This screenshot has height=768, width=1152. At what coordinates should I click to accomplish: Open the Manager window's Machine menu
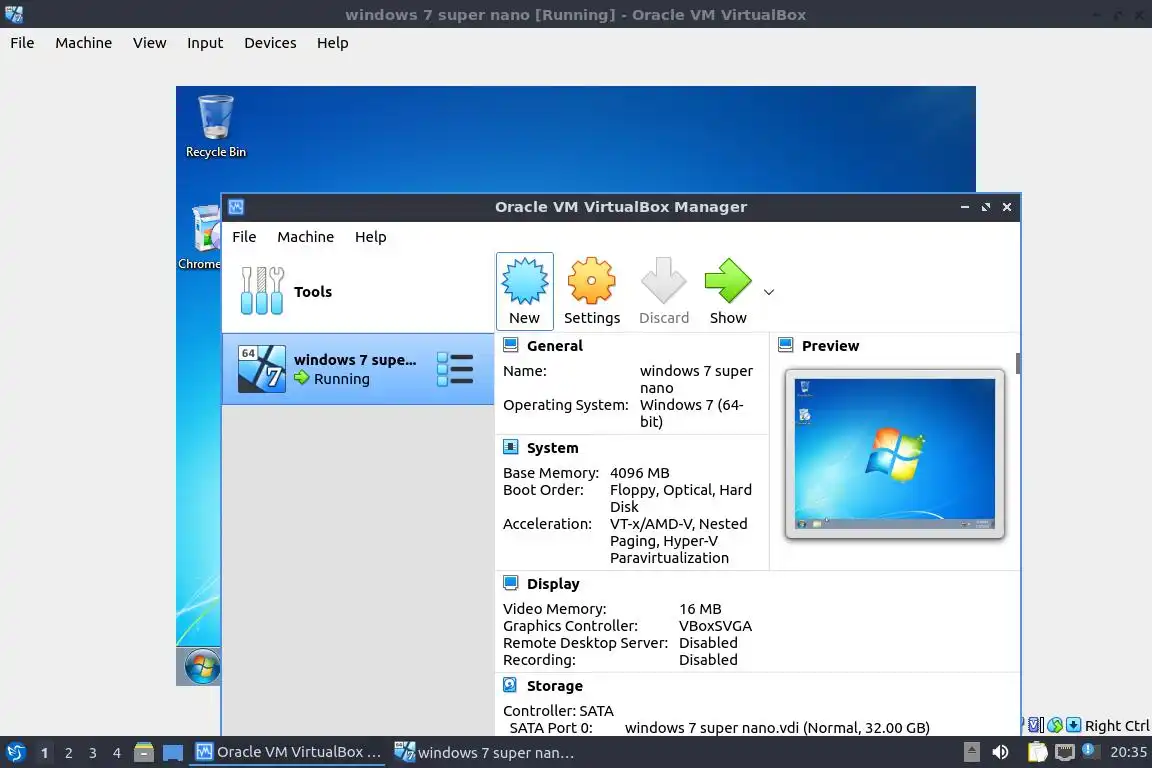click(x=306, y=237)
